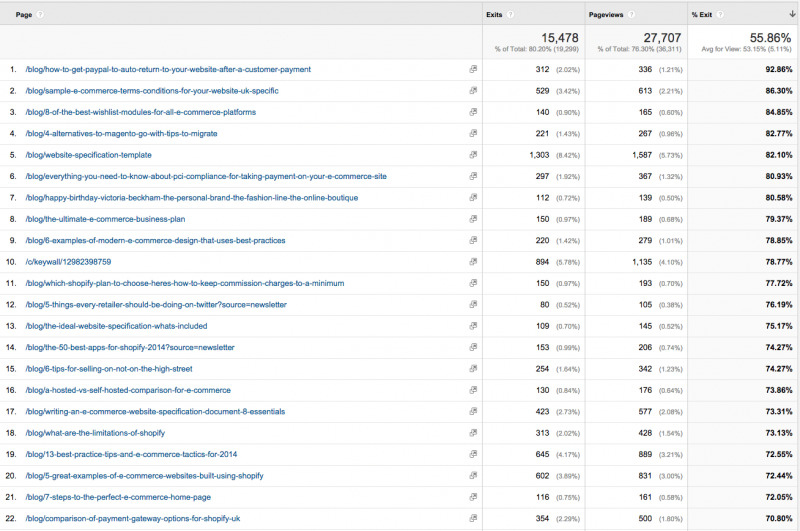Open 5 things retailer twitter newsletter link
Screen dimensions: 800x531
click(156, 305)
